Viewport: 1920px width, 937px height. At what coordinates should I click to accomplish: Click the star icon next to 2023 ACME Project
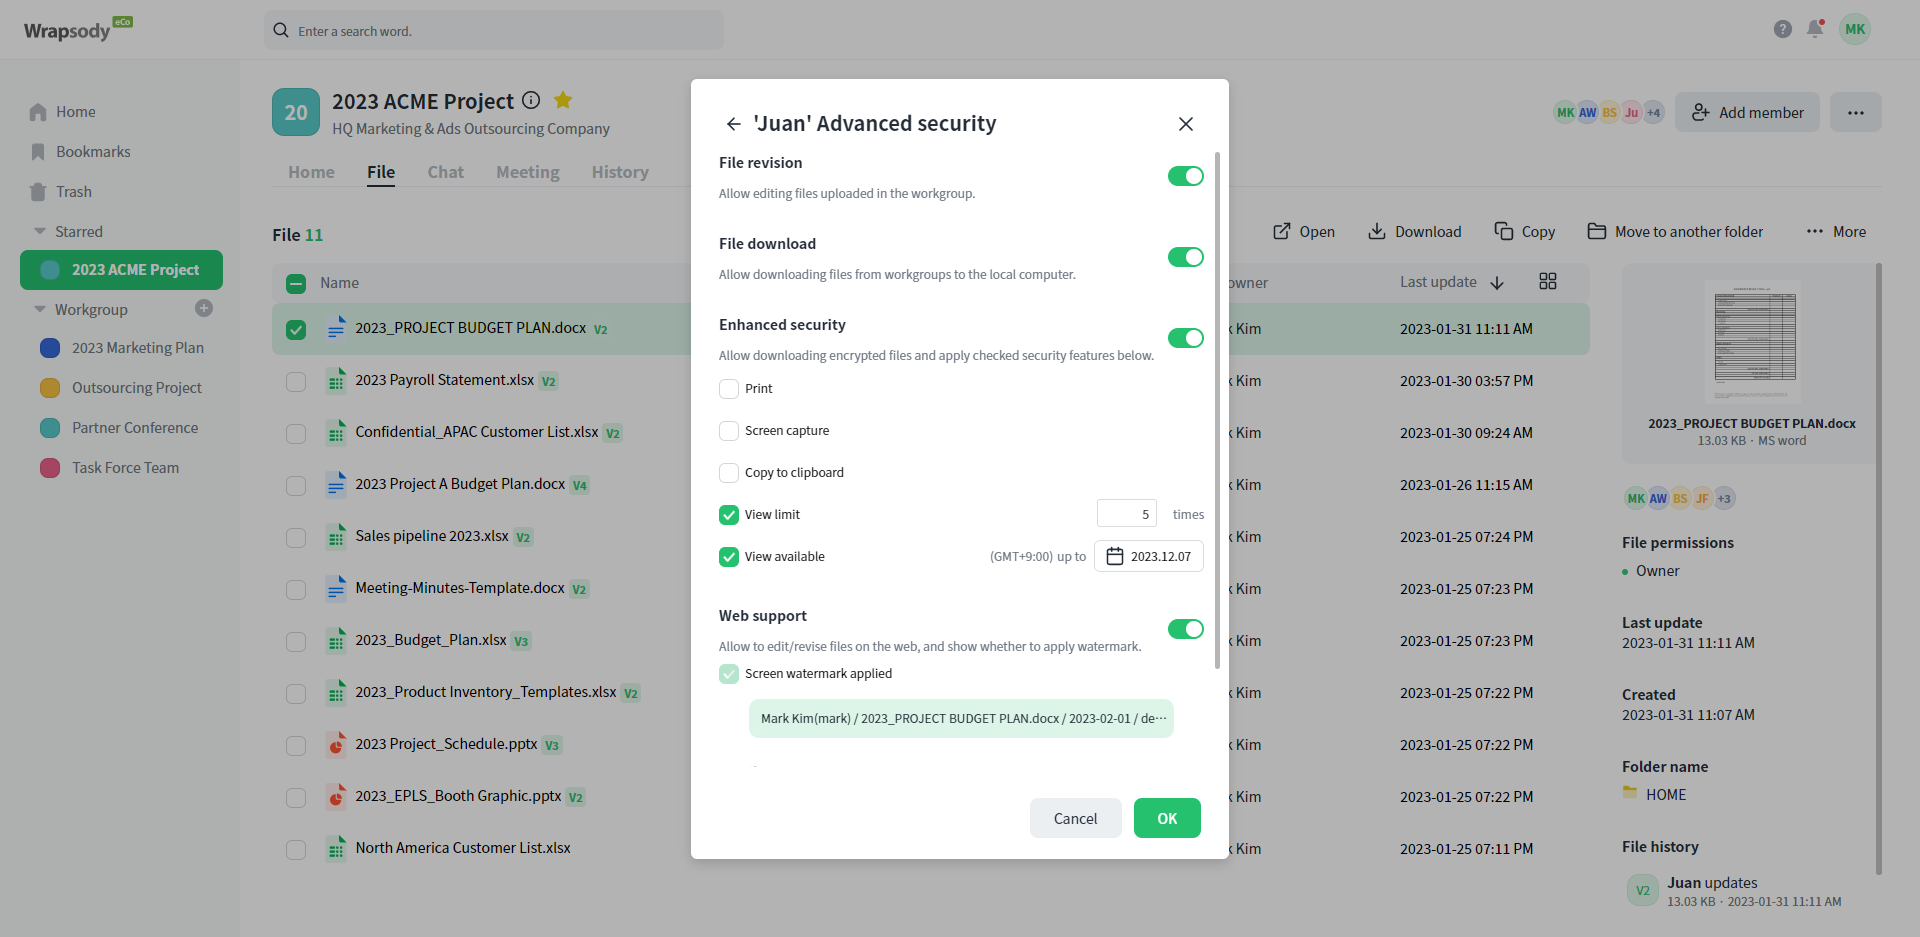562,100
